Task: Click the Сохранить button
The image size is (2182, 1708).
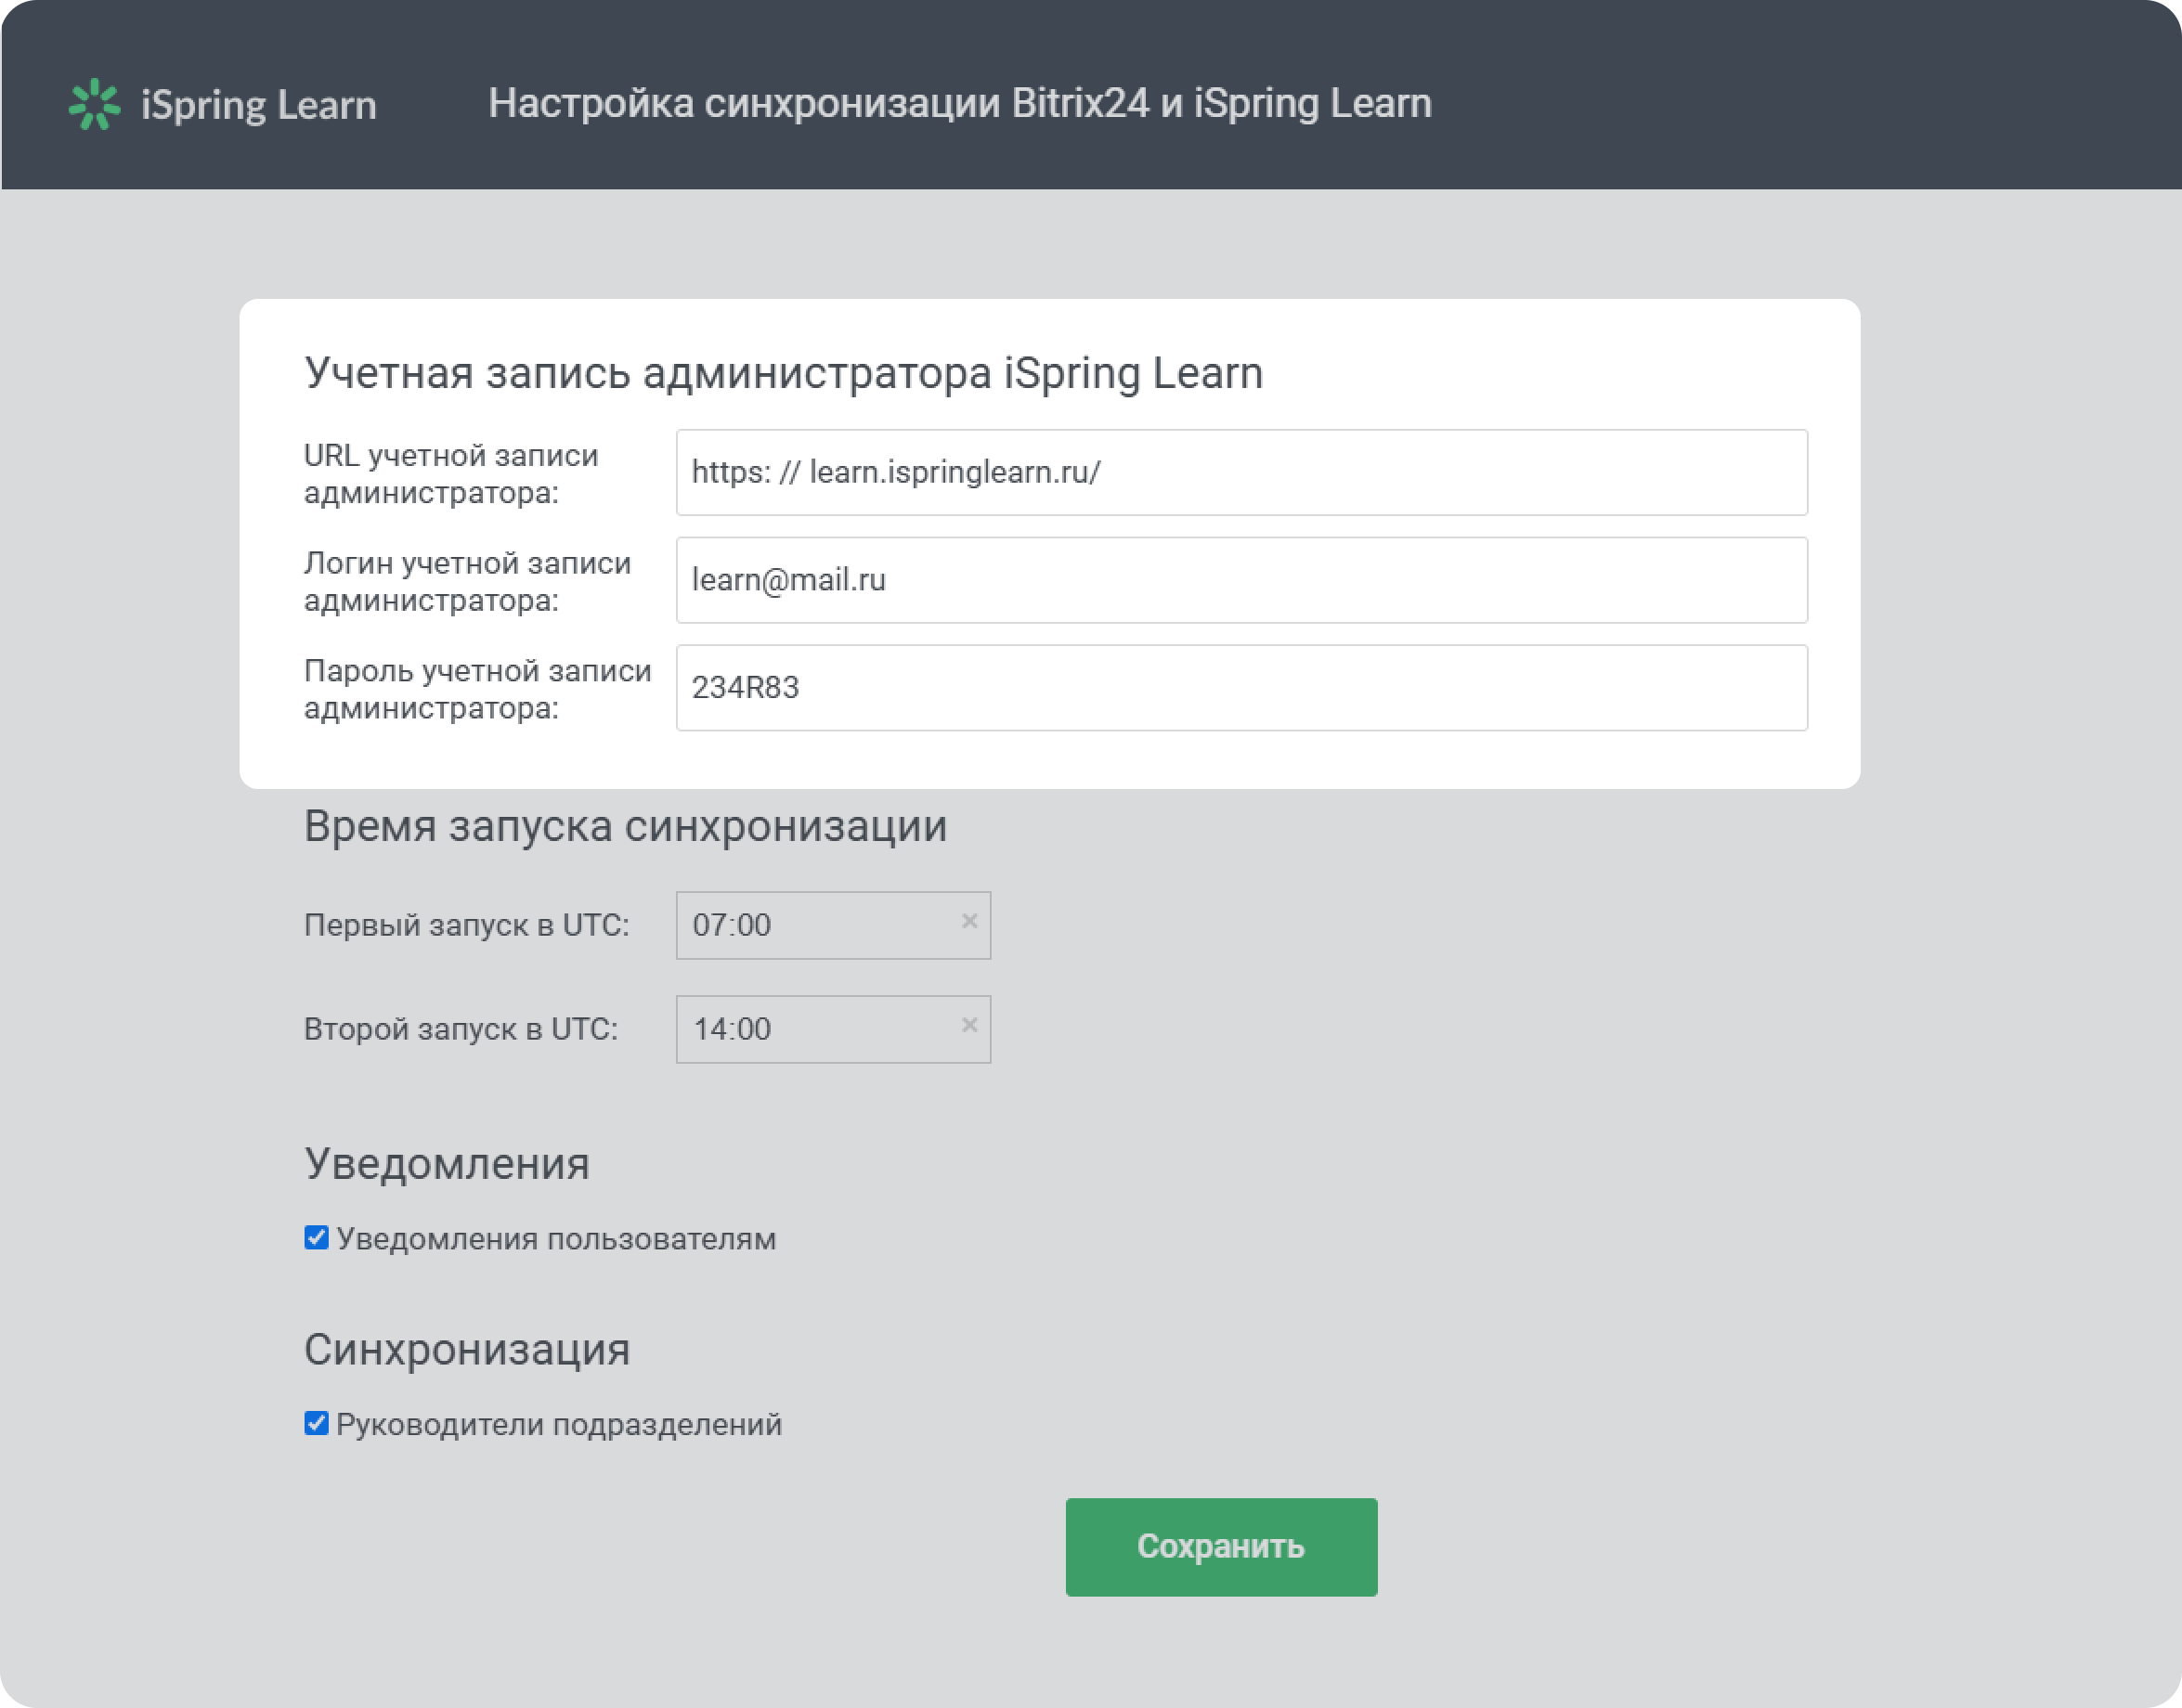Action: pyautogui.click(x=1221, y=1546)
